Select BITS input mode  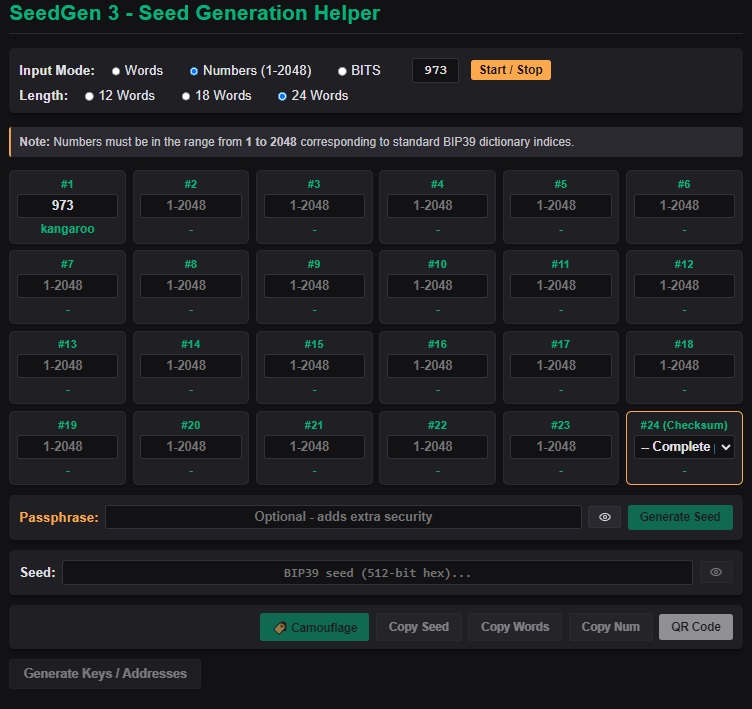pyautogui.click(x=342, y=71)
